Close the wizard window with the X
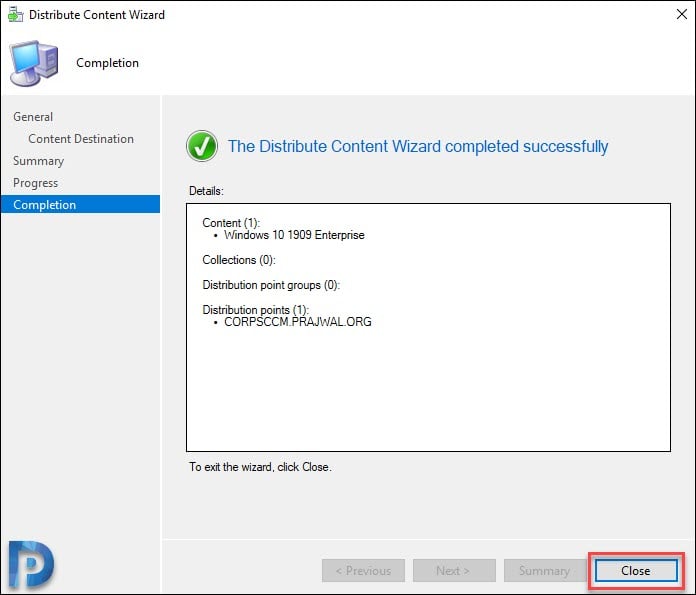696x595 pixels. tap(682, 14)
